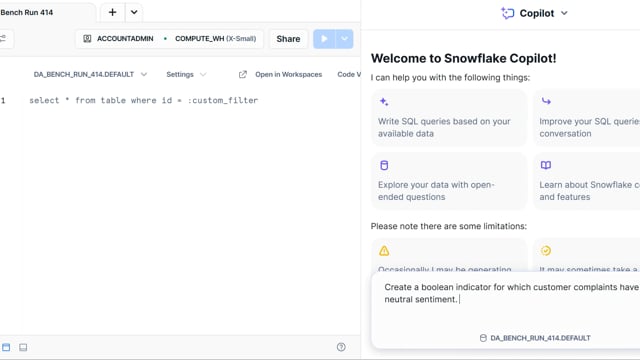
Task: Open the DA_BENCH_RUN_414.DEFAULT database selector
Action: pos(90,74)
